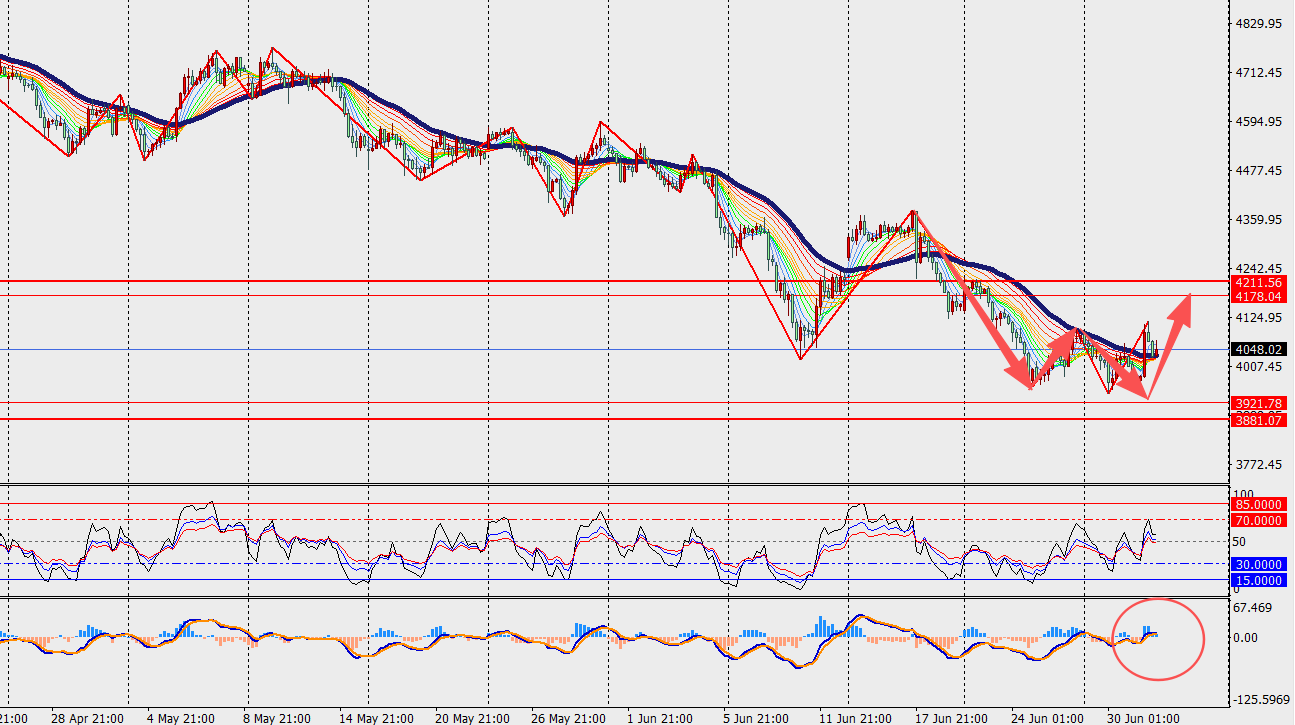The width and height of the screenshot is (1295, 725).
Task: Click the 28 Apr 21:00 date label
Action: pos(88,718)
